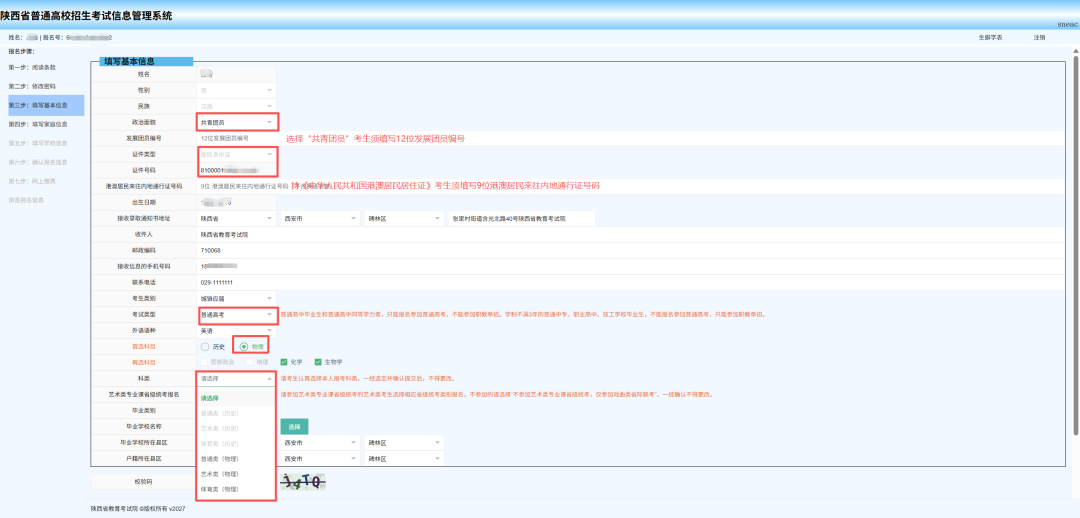Click the 校验码 label

(143, 482)
